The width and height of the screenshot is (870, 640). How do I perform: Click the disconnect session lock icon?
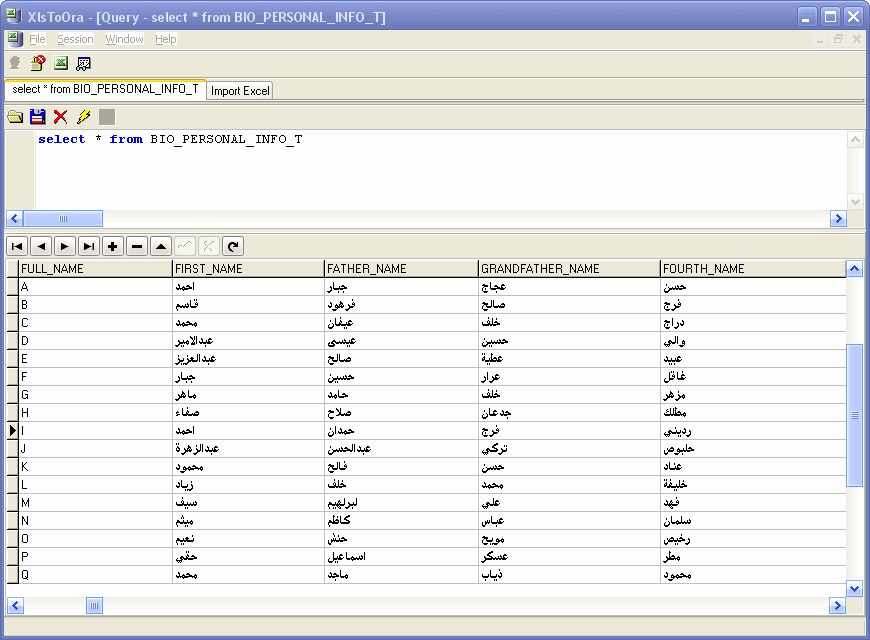tap(38, 63)
